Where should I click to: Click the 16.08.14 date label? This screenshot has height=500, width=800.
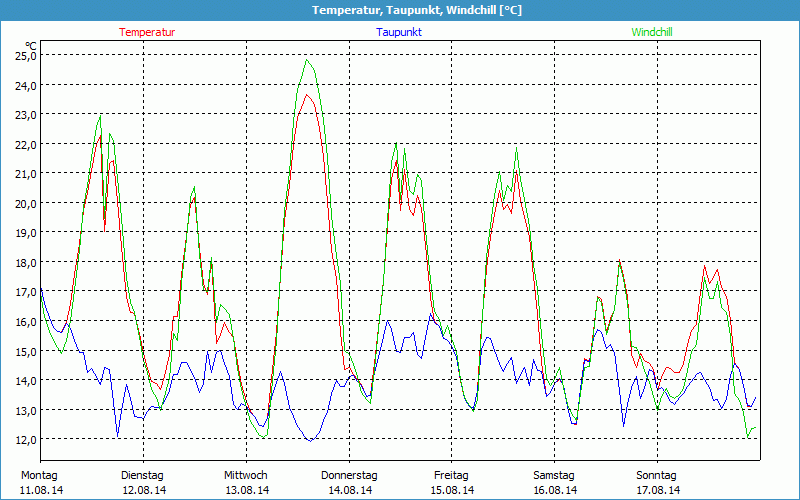[x=556, y=490]
